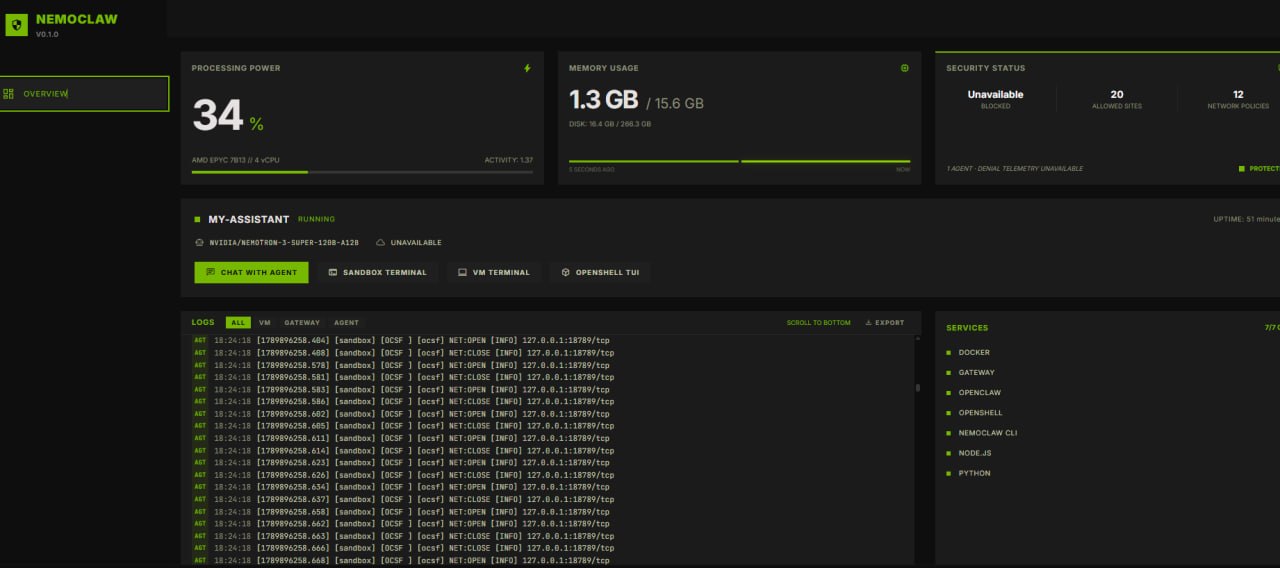
Task: Switch logs to the Gateway tab
Action: point(302,323)
